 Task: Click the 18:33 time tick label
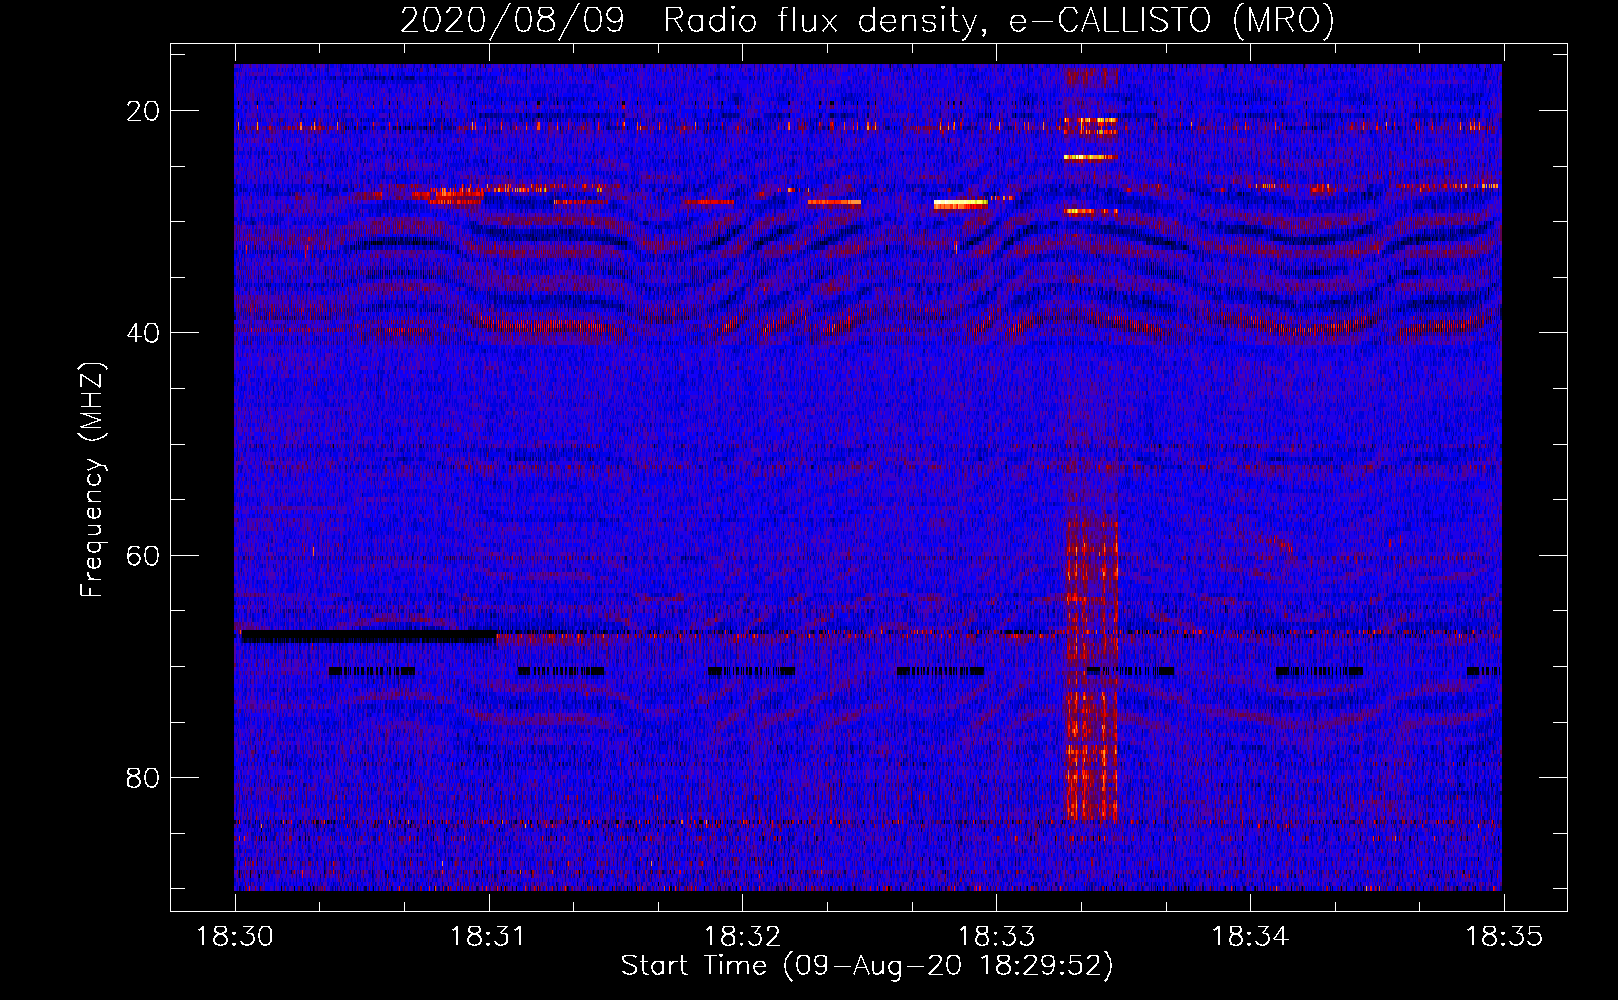click(996, 937)
